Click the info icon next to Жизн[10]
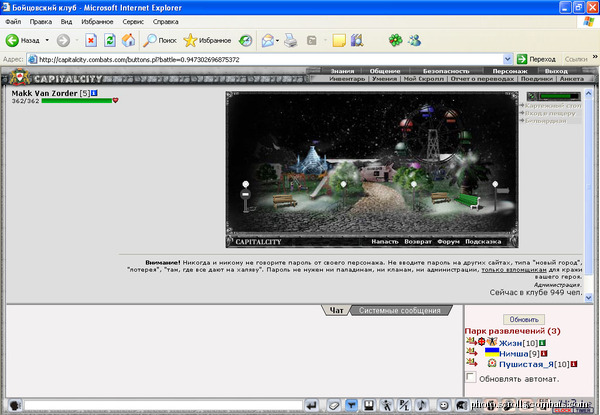The height and width of the screenshot is (415, 600). point(542,343)
